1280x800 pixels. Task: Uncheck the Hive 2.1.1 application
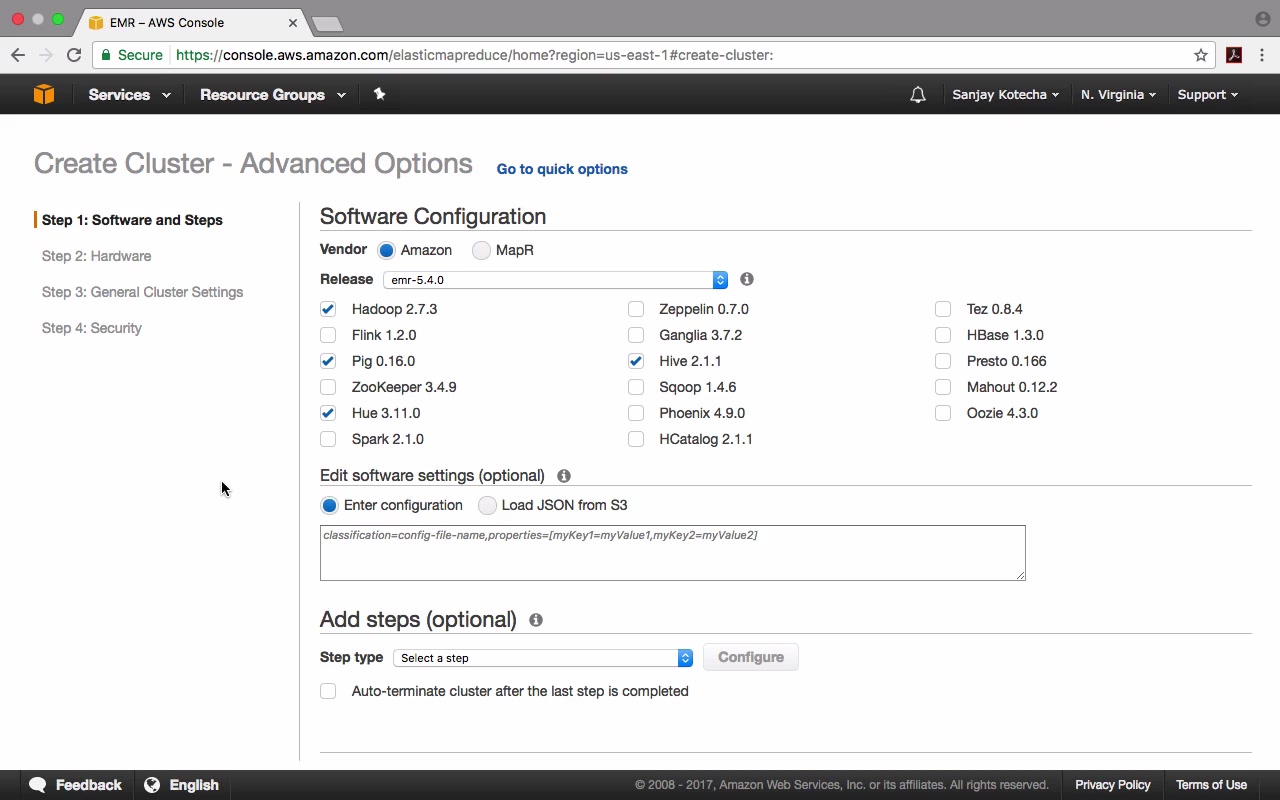[636, 361]
